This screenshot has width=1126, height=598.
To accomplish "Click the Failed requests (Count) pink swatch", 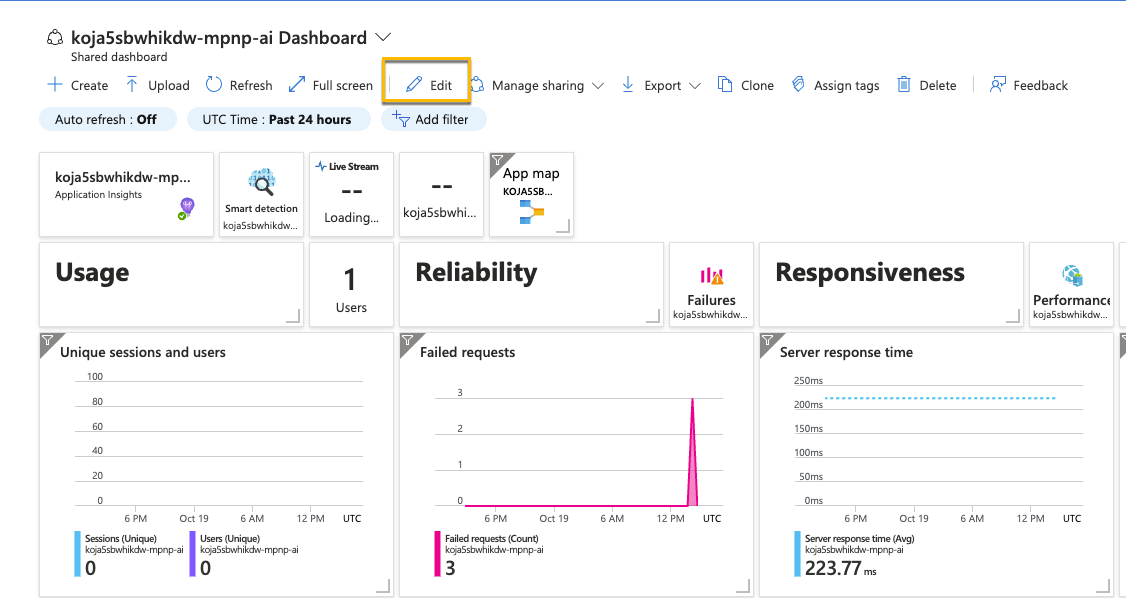I will 437,553.
